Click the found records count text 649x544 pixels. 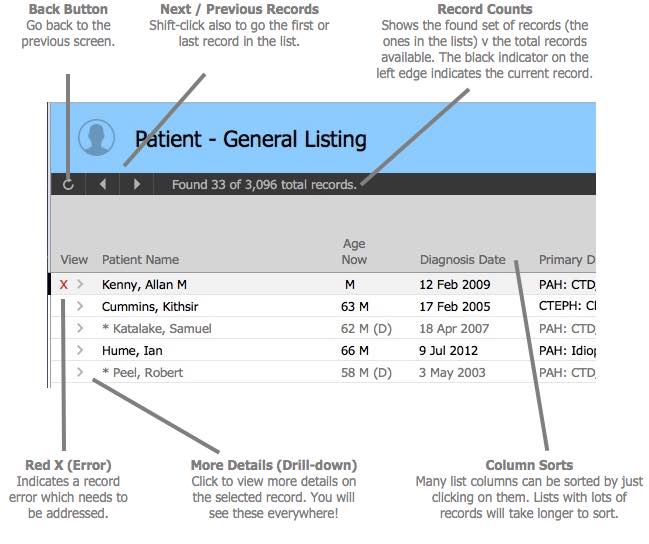tap(263, 184)
